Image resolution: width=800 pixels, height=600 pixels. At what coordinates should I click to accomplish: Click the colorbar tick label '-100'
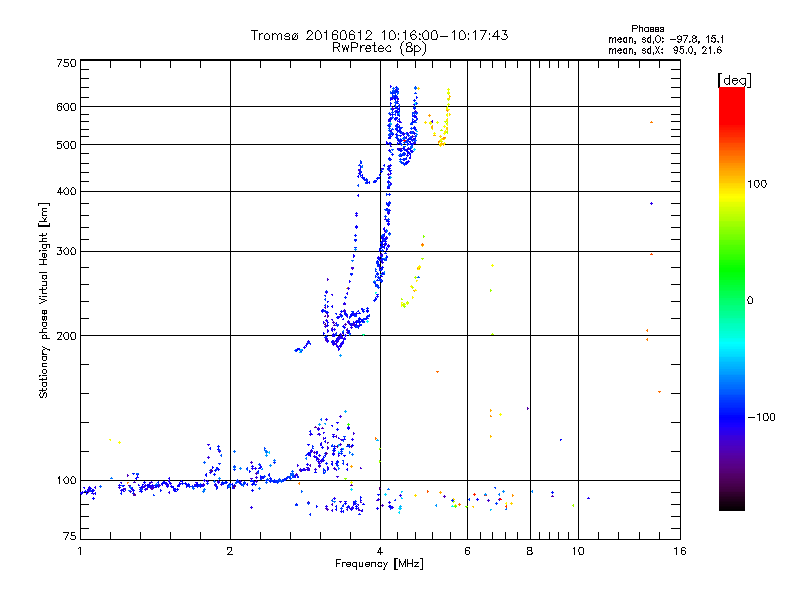click(x=762, y=417)
